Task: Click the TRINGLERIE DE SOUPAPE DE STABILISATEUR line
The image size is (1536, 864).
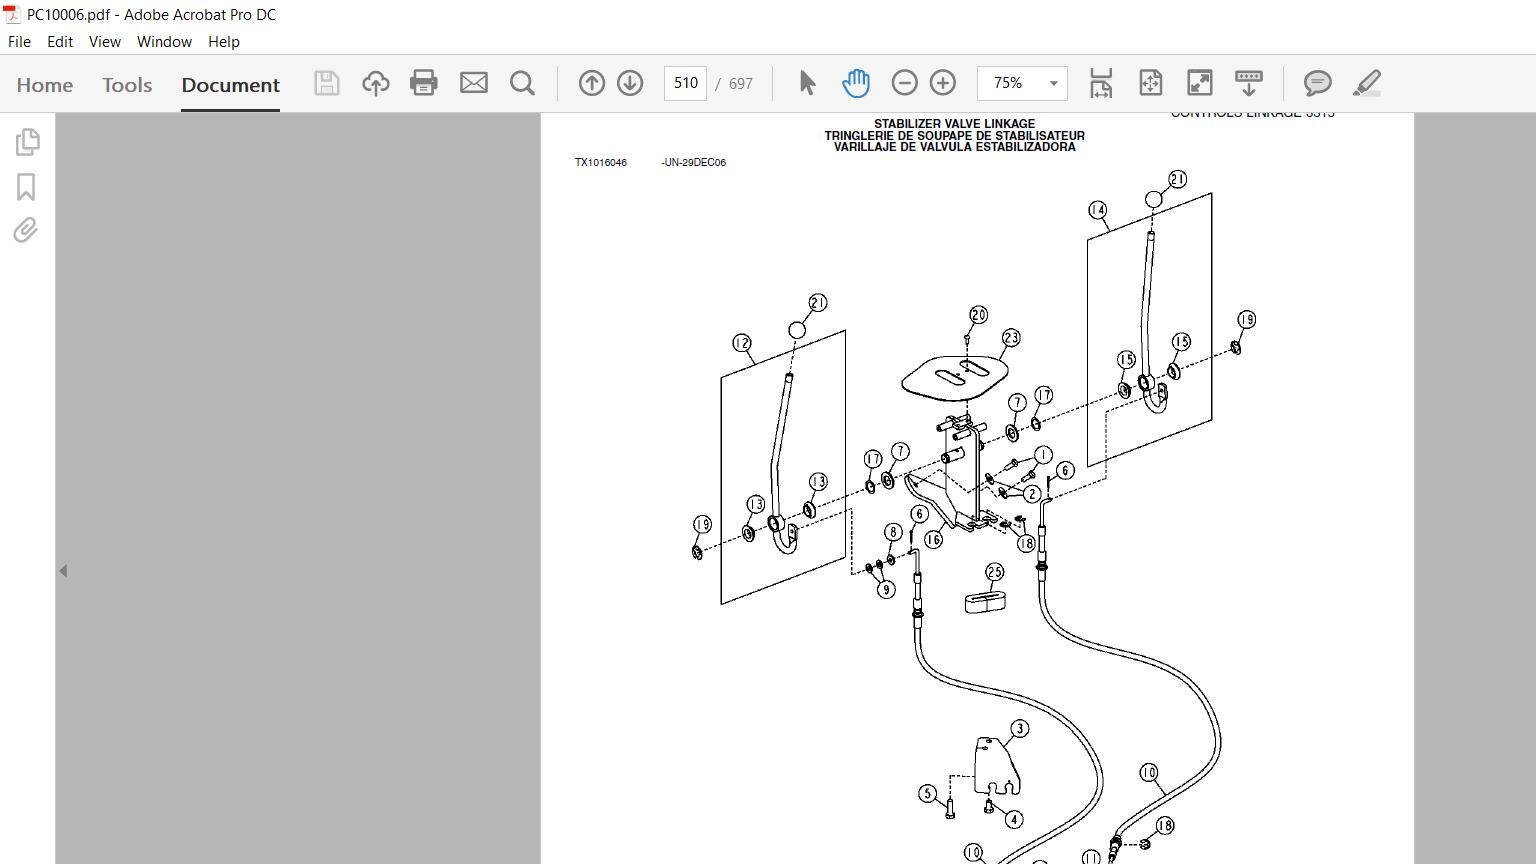Action: click(x=954, y=136)
